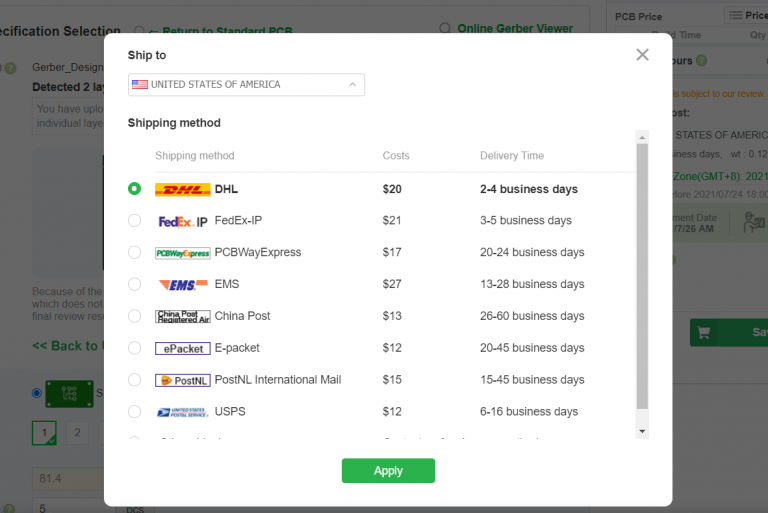Click the 81.4 size input field
This screenshot has height=513, width=768.
(68, 478)
